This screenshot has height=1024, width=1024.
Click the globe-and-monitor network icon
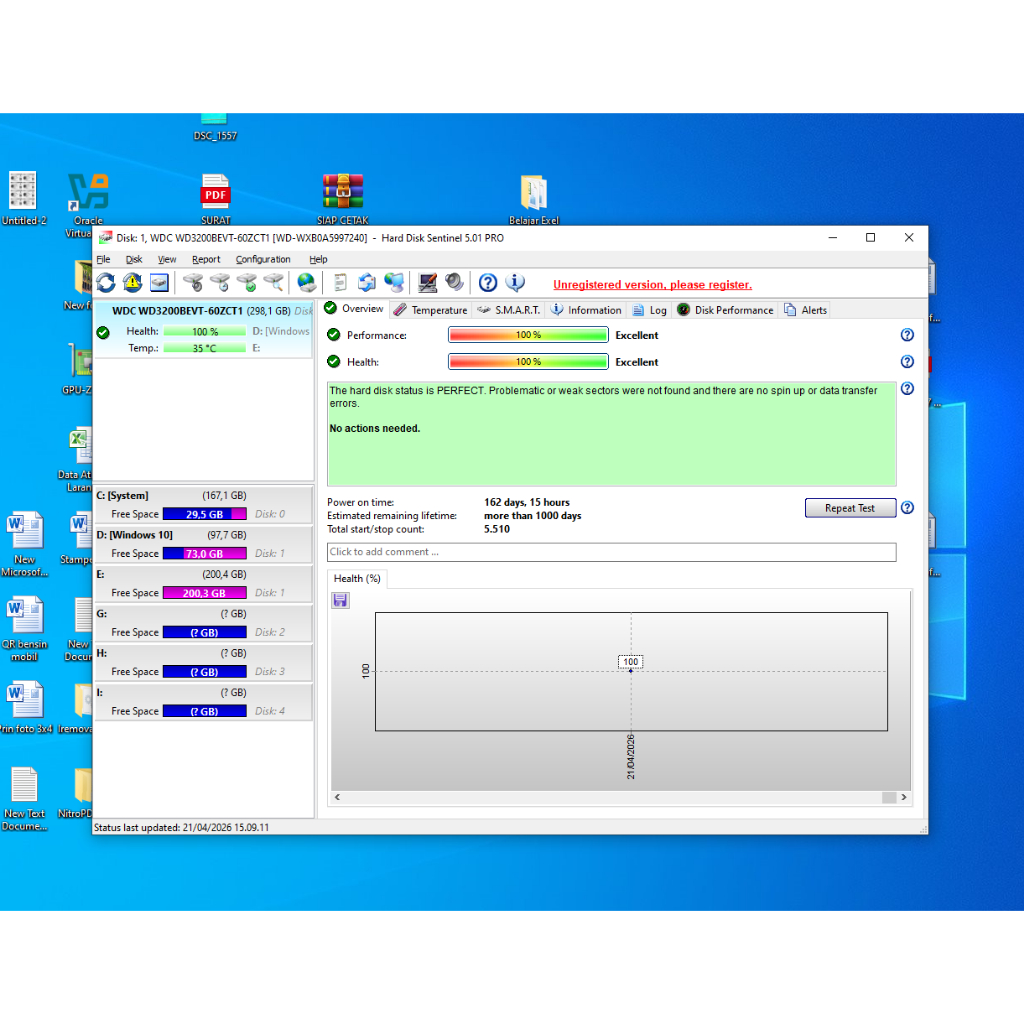394,283
